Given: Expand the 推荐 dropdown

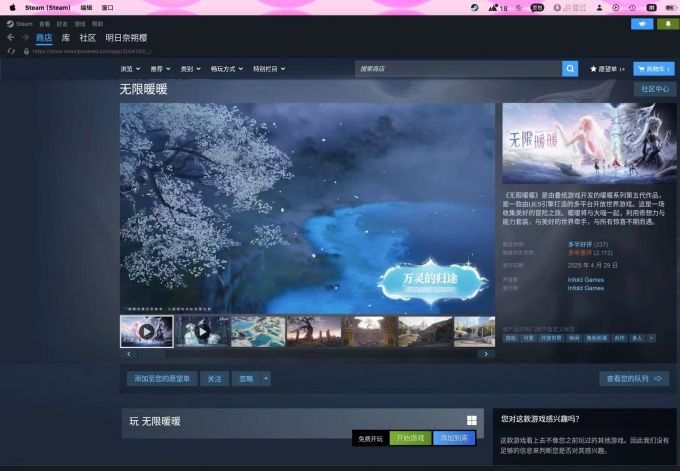Looking at the screenshot, I should click(160, 69).
